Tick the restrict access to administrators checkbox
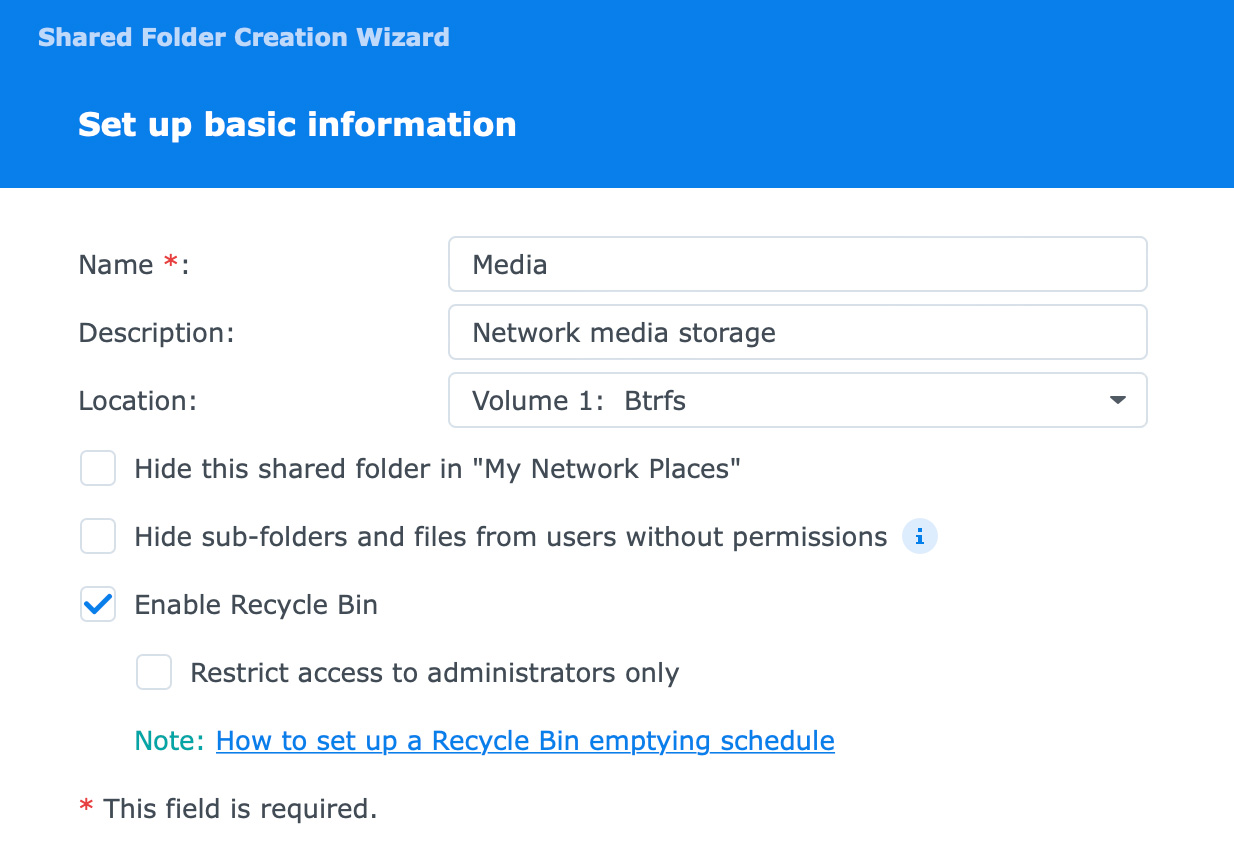The image size is (1234, 850). (x=154, y=673)
